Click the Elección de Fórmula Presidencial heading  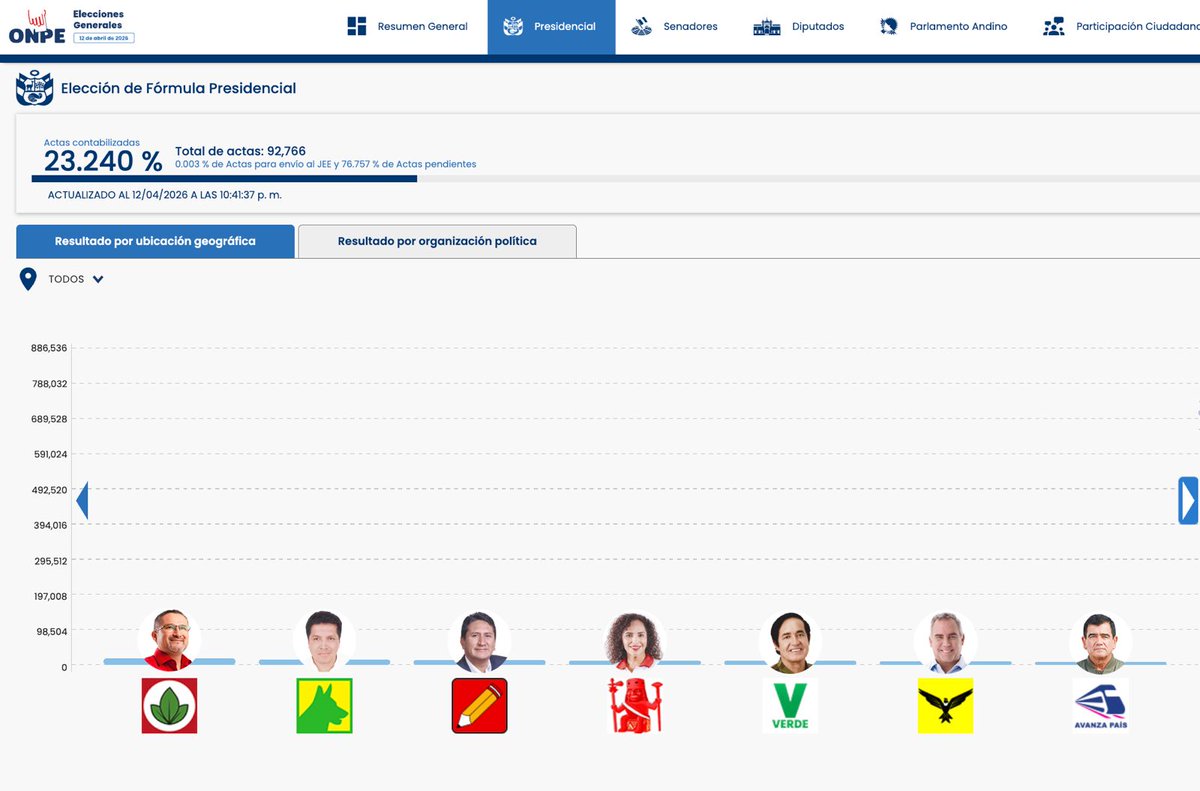click(x=179, y=88)
